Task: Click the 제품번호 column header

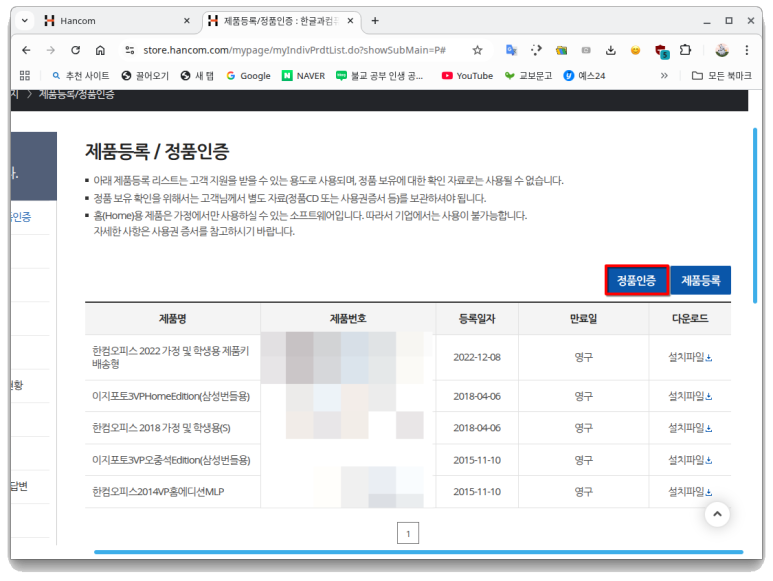Action: click(348, 319)
